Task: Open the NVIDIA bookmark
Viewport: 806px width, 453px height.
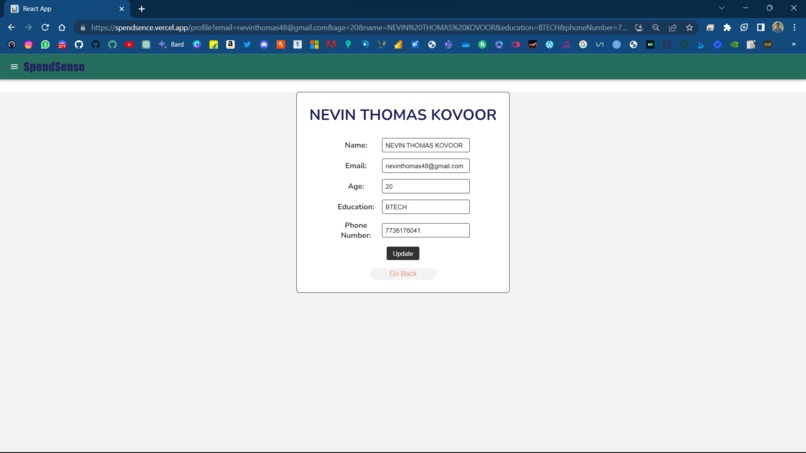Action: [x=734, y=45]
